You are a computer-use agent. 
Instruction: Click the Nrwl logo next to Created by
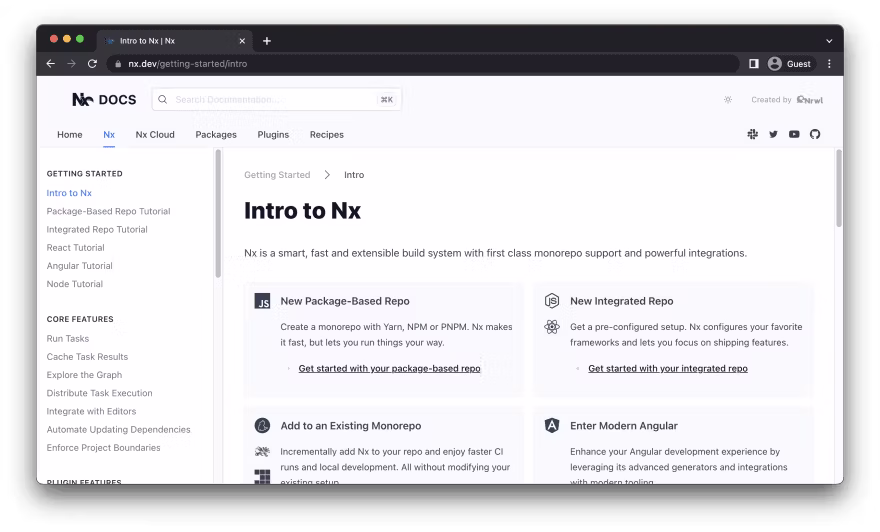809,100
